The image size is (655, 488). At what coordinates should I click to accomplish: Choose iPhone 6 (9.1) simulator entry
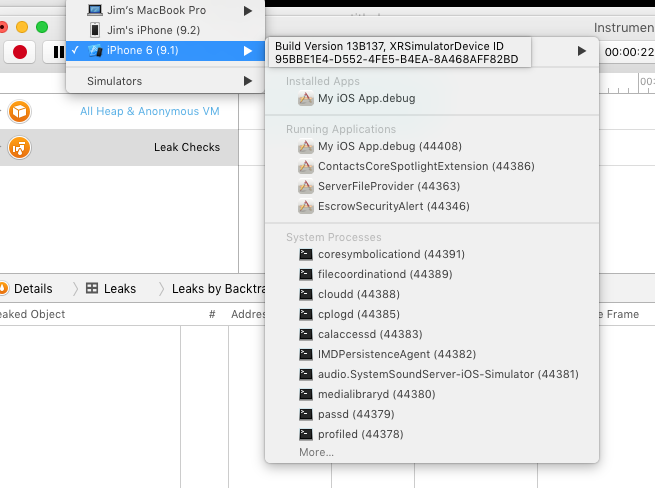tap(165, 51)
